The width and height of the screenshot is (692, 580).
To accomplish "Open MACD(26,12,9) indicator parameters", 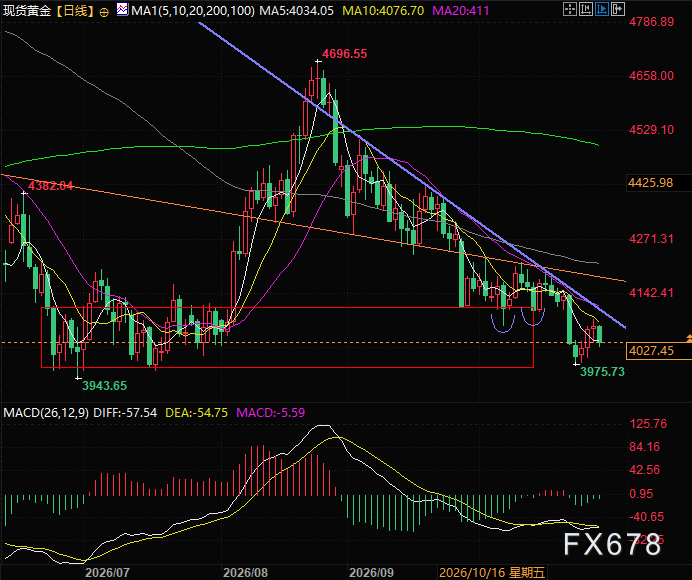I will tap(46, 413).
